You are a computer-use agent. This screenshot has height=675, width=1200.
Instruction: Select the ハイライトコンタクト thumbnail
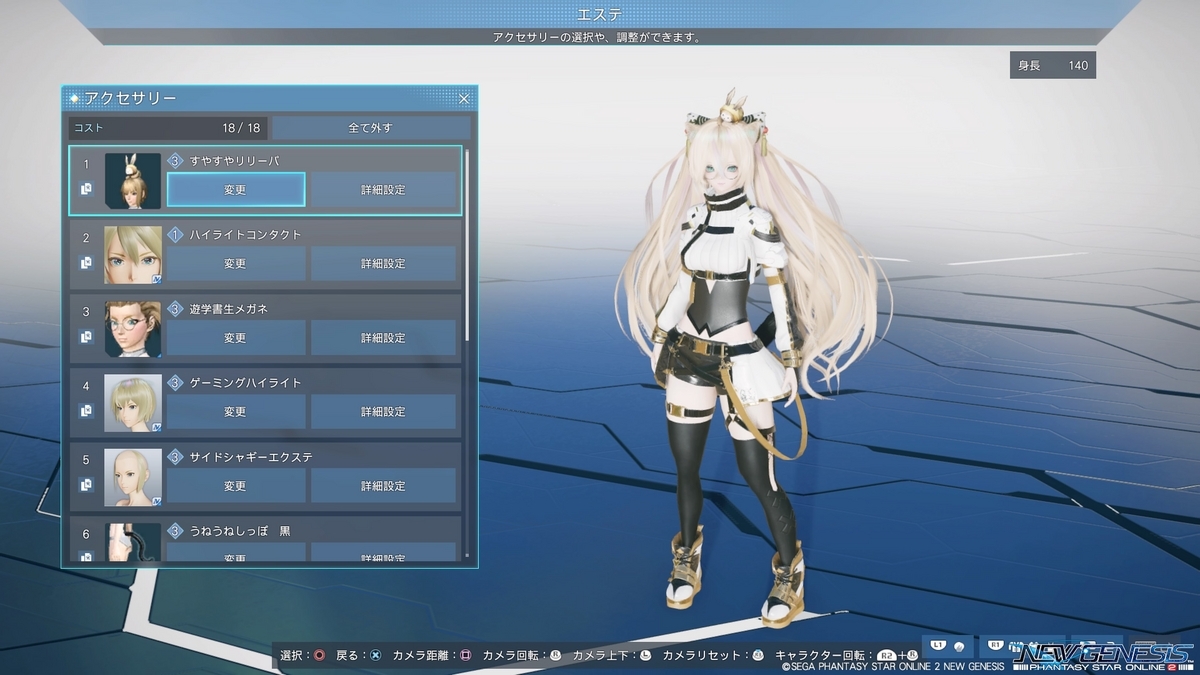[132, 255]
